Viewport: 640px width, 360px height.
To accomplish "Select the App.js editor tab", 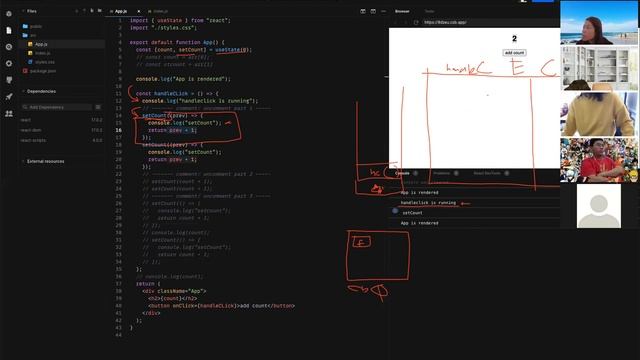I will tap(121, 11).
